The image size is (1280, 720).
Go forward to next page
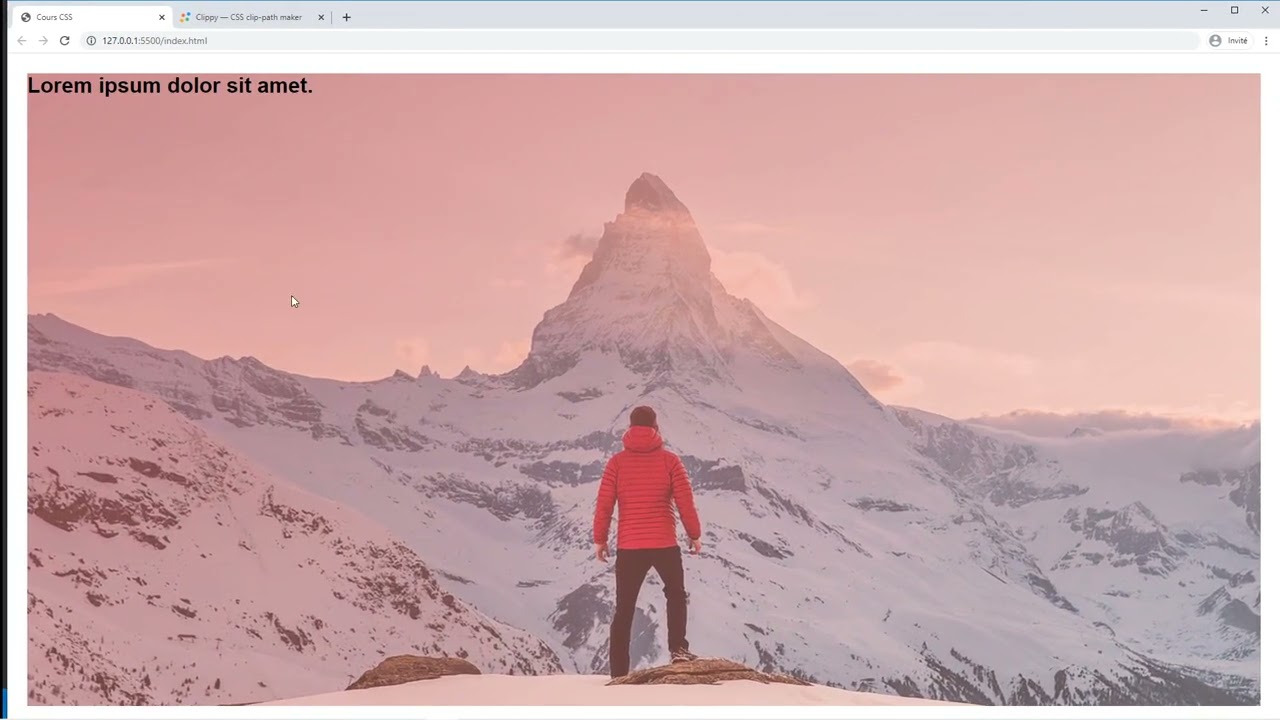pos(43,41)
